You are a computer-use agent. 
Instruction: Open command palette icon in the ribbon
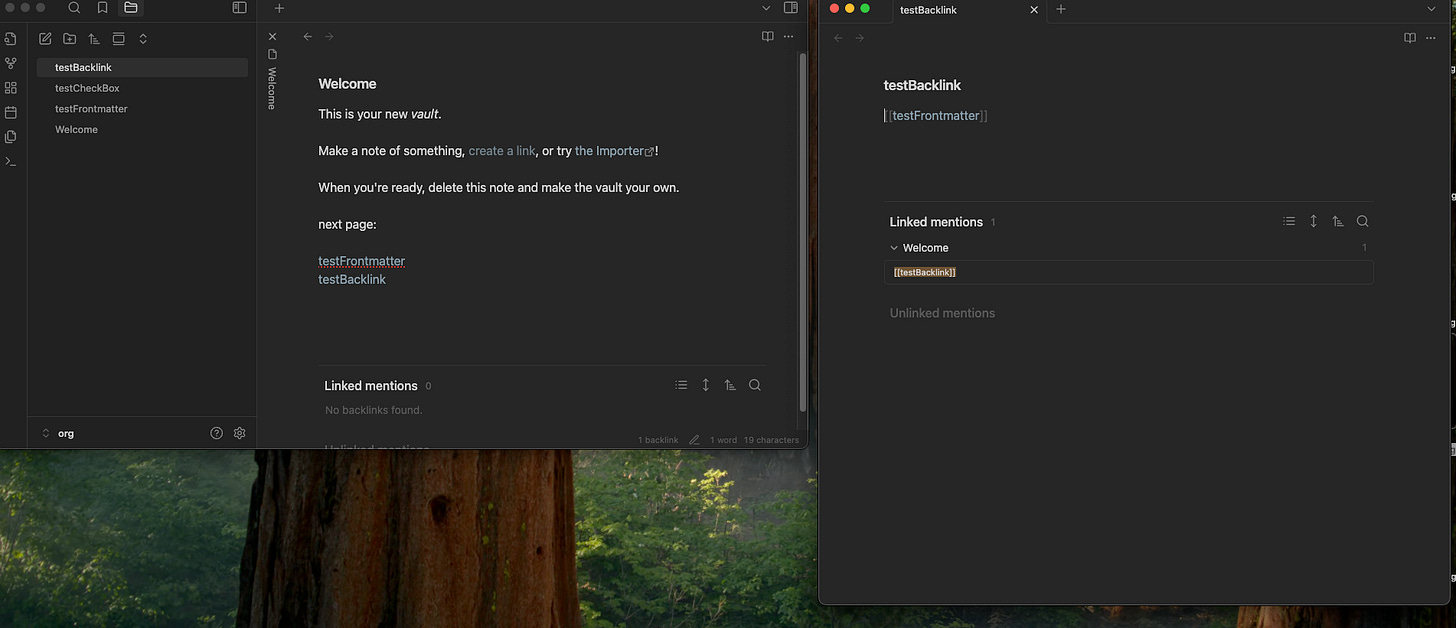tap(11, 161)
